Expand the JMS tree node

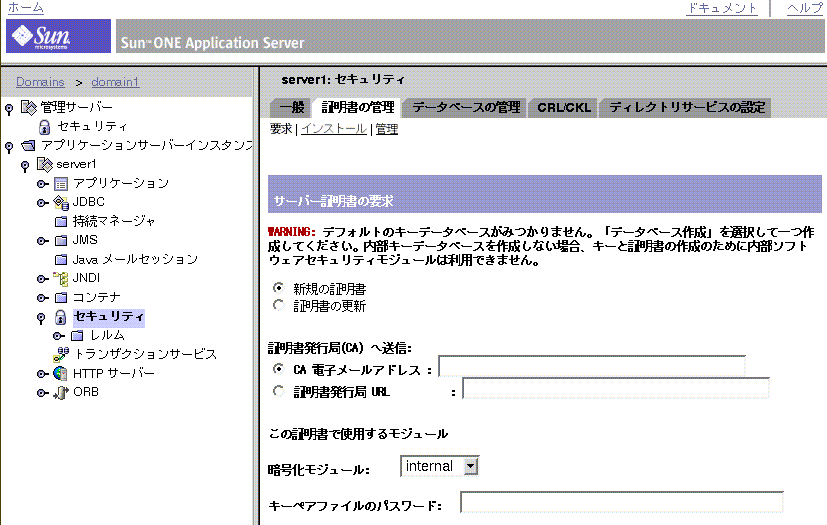[x=42, y=241]
